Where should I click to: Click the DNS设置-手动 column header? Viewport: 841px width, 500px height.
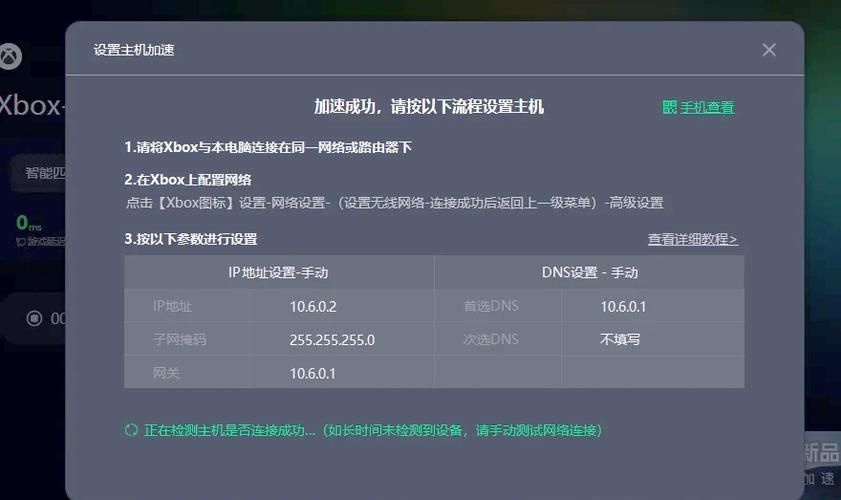pyautogui.click(x=589, y=272)
